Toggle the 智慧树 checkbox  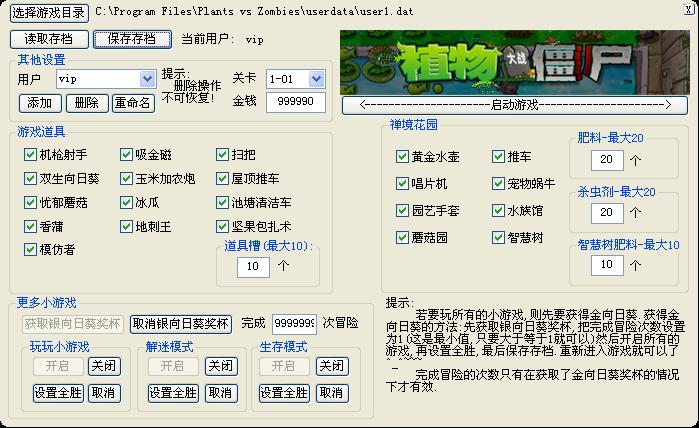[x=498, y=238]
